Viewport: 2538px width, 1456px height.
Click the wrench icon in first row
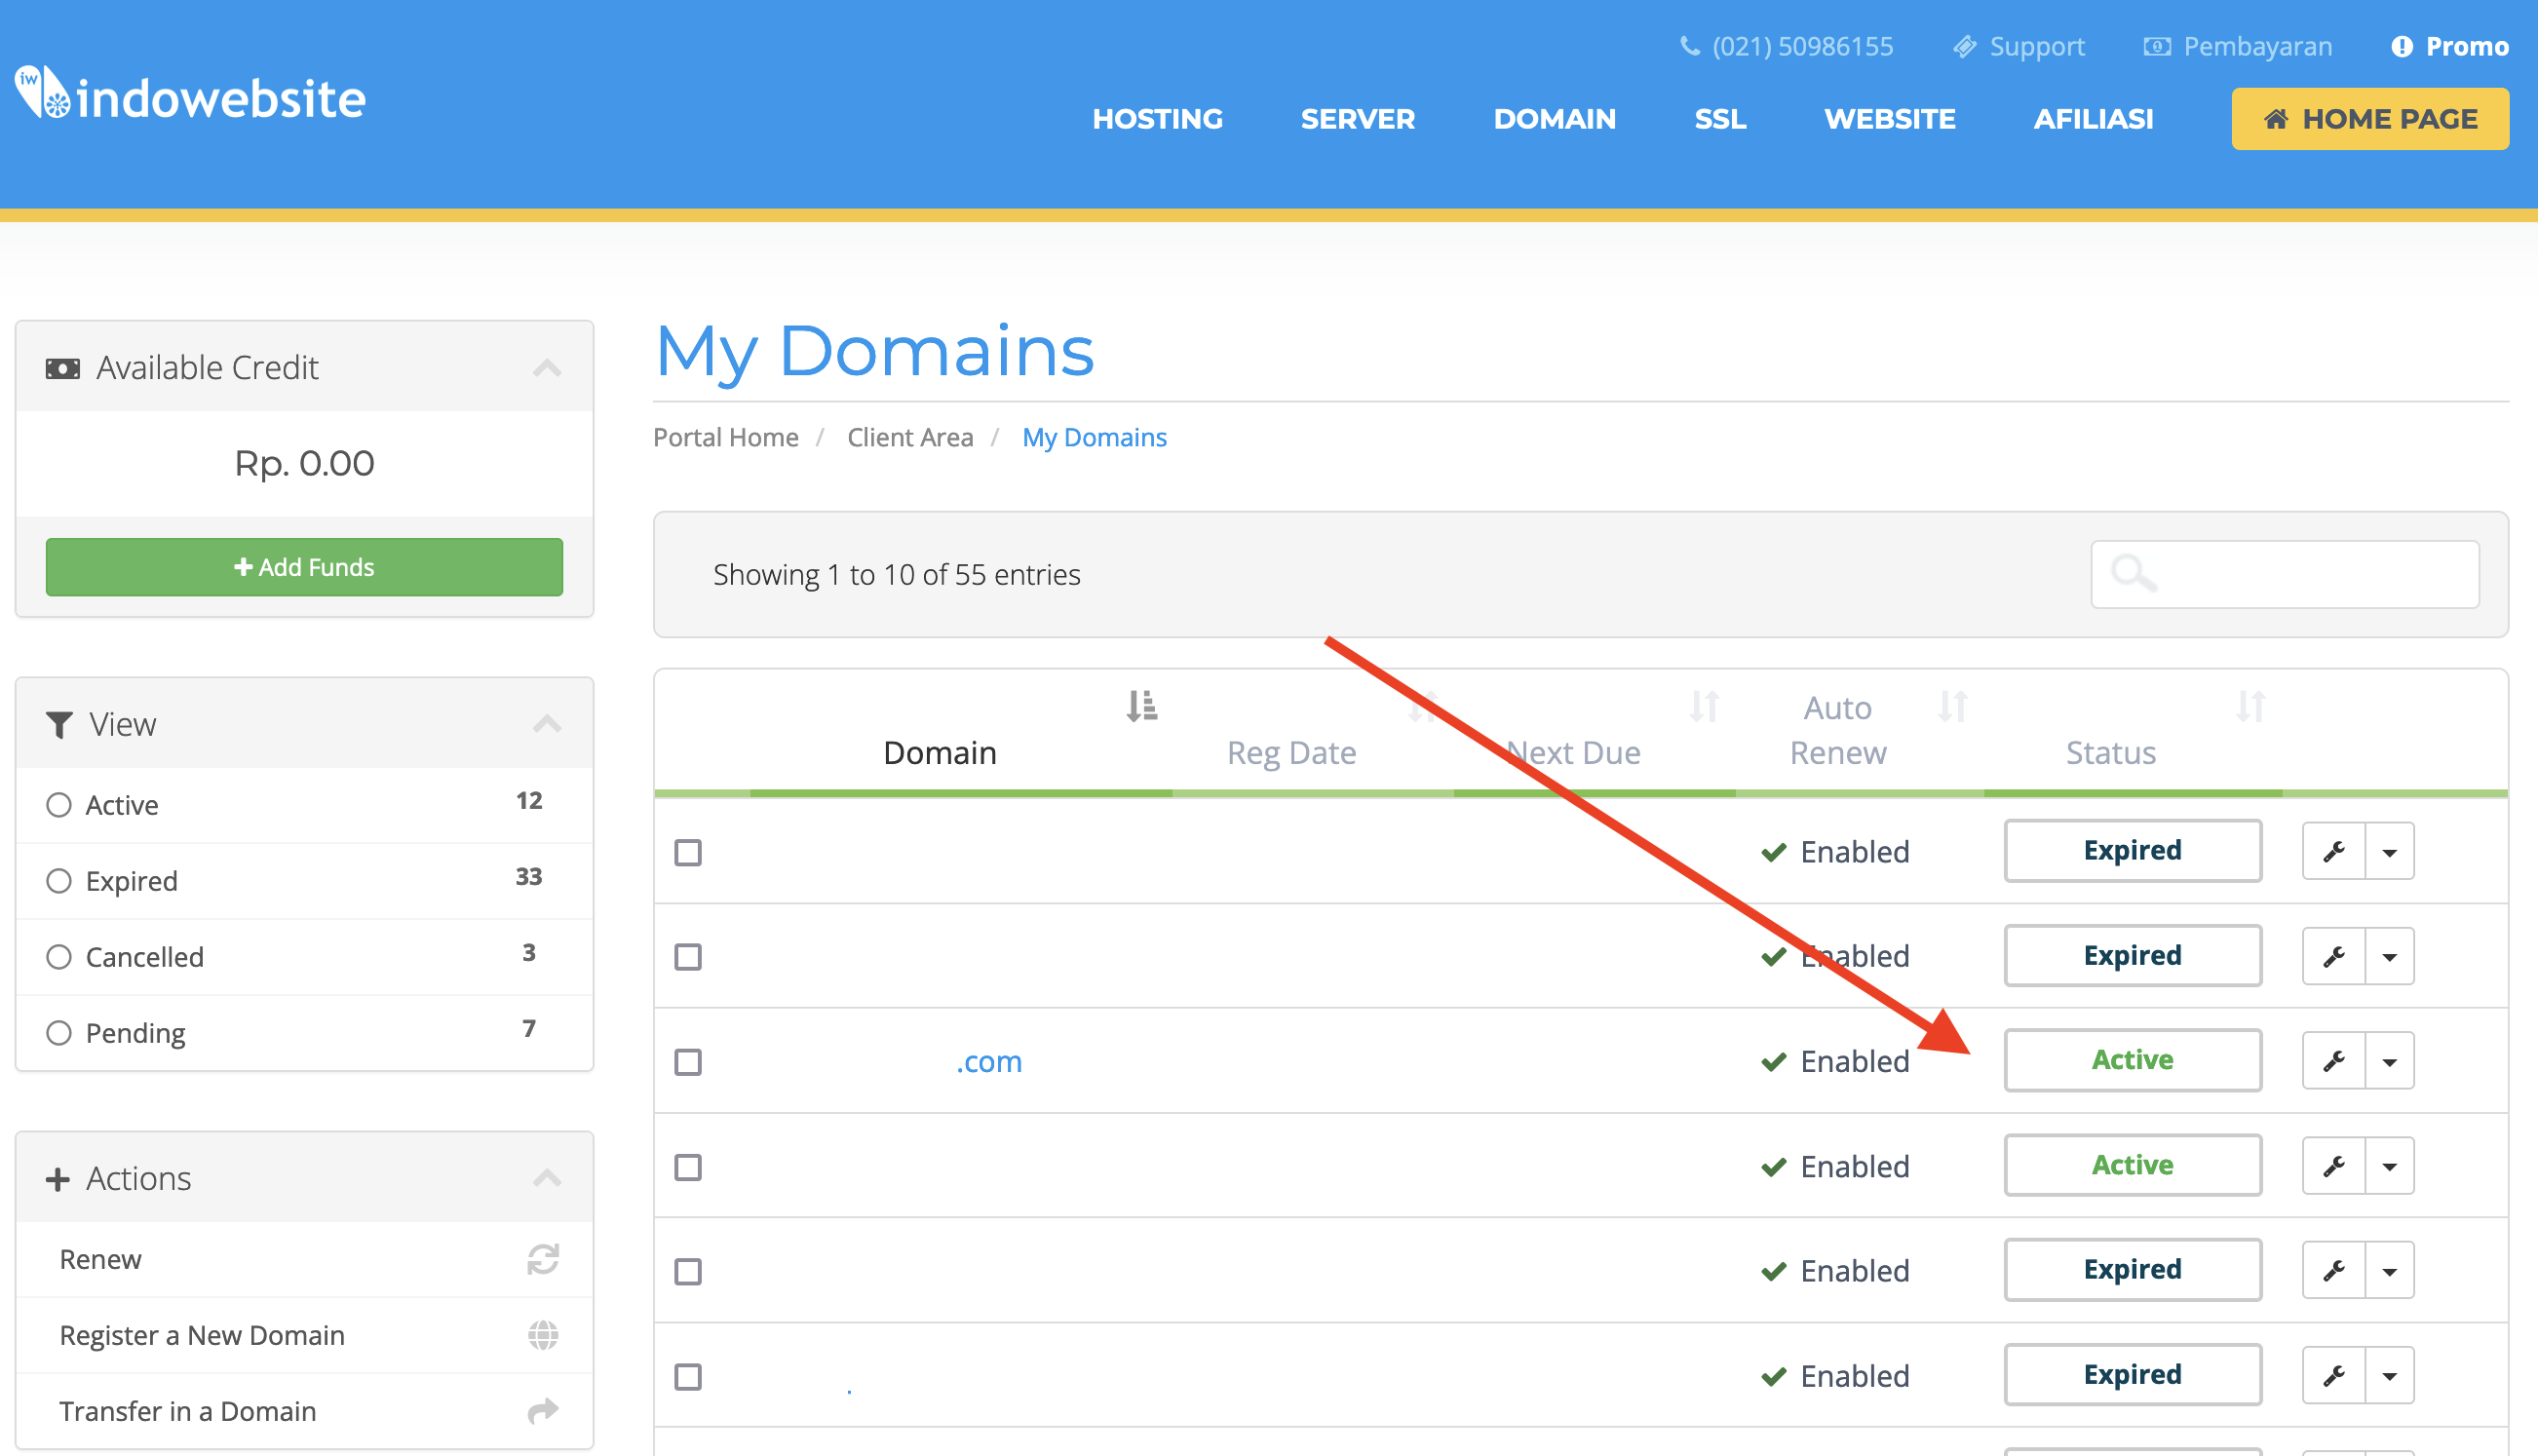(2333, 851)
